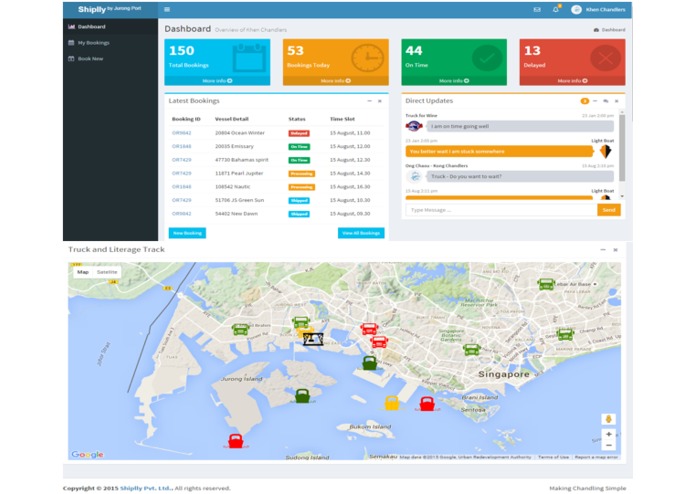Select the red boat marker near Sentosa

(427, 404)
